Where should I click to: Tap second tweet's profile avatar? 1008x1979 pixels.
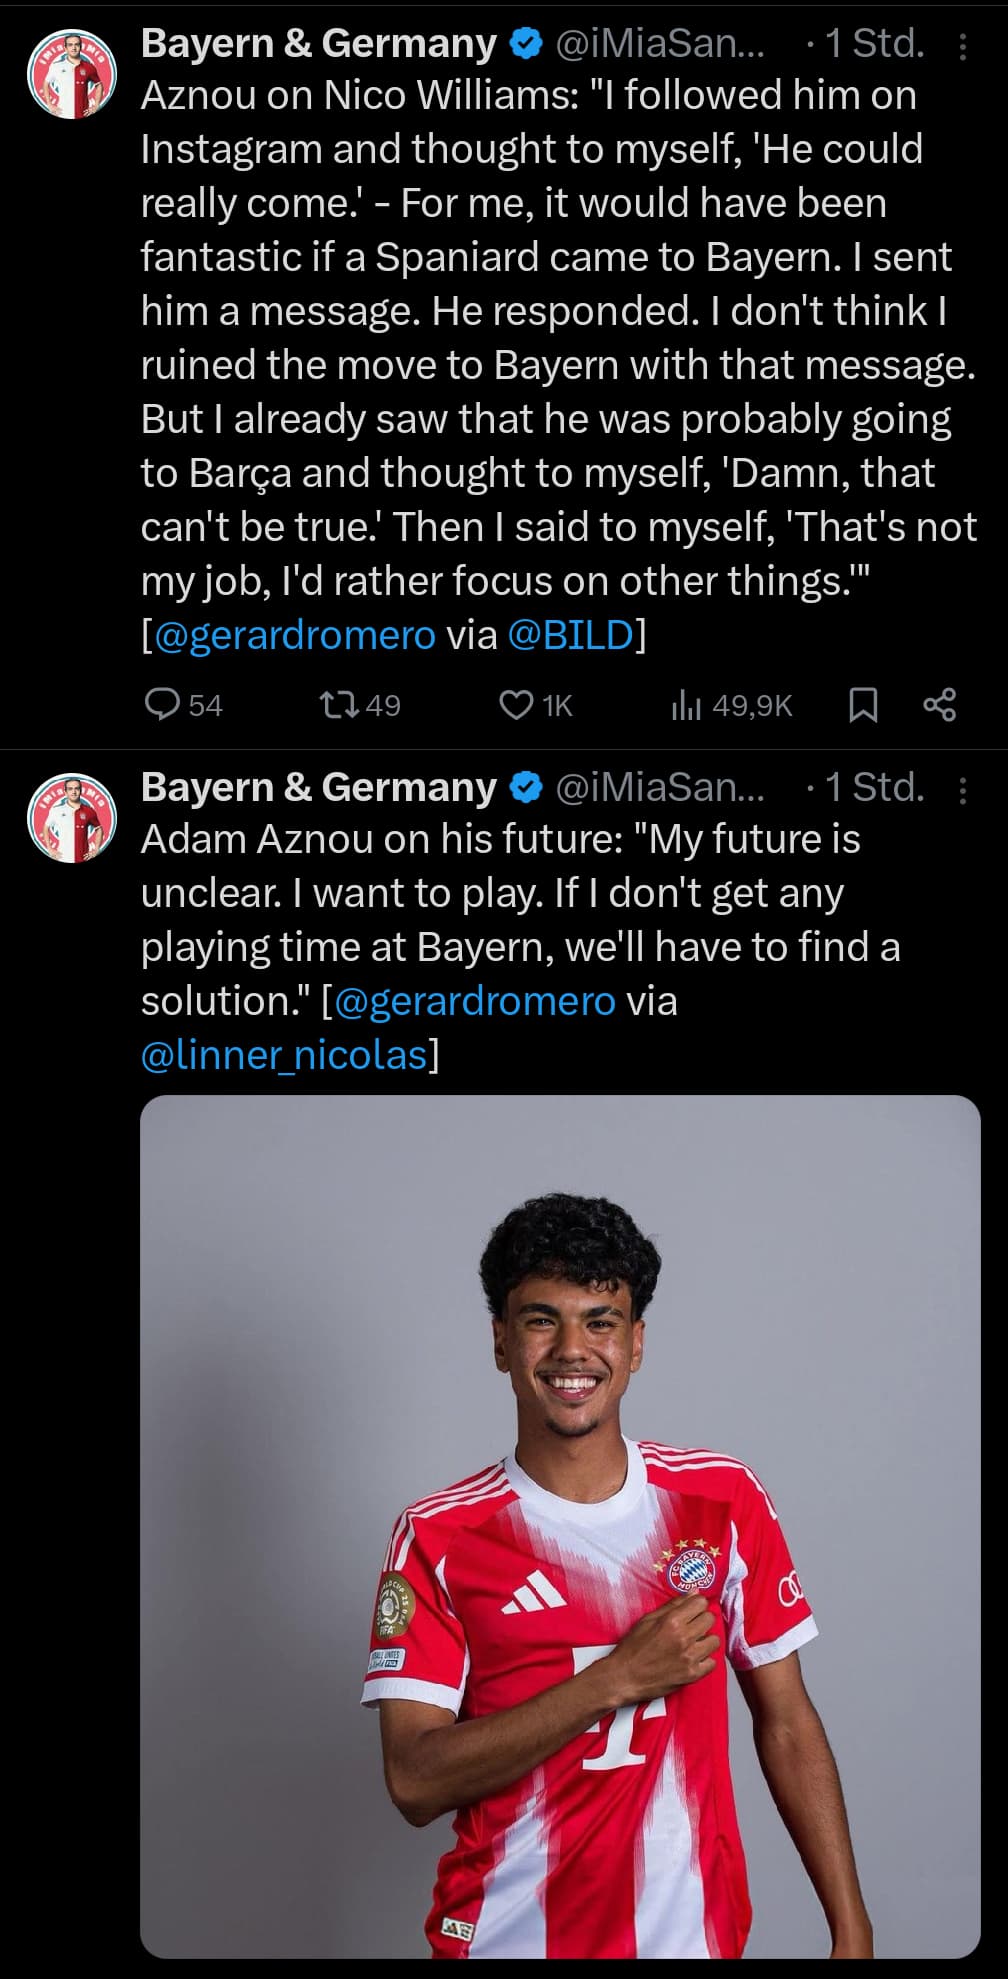tap(72, 818)
